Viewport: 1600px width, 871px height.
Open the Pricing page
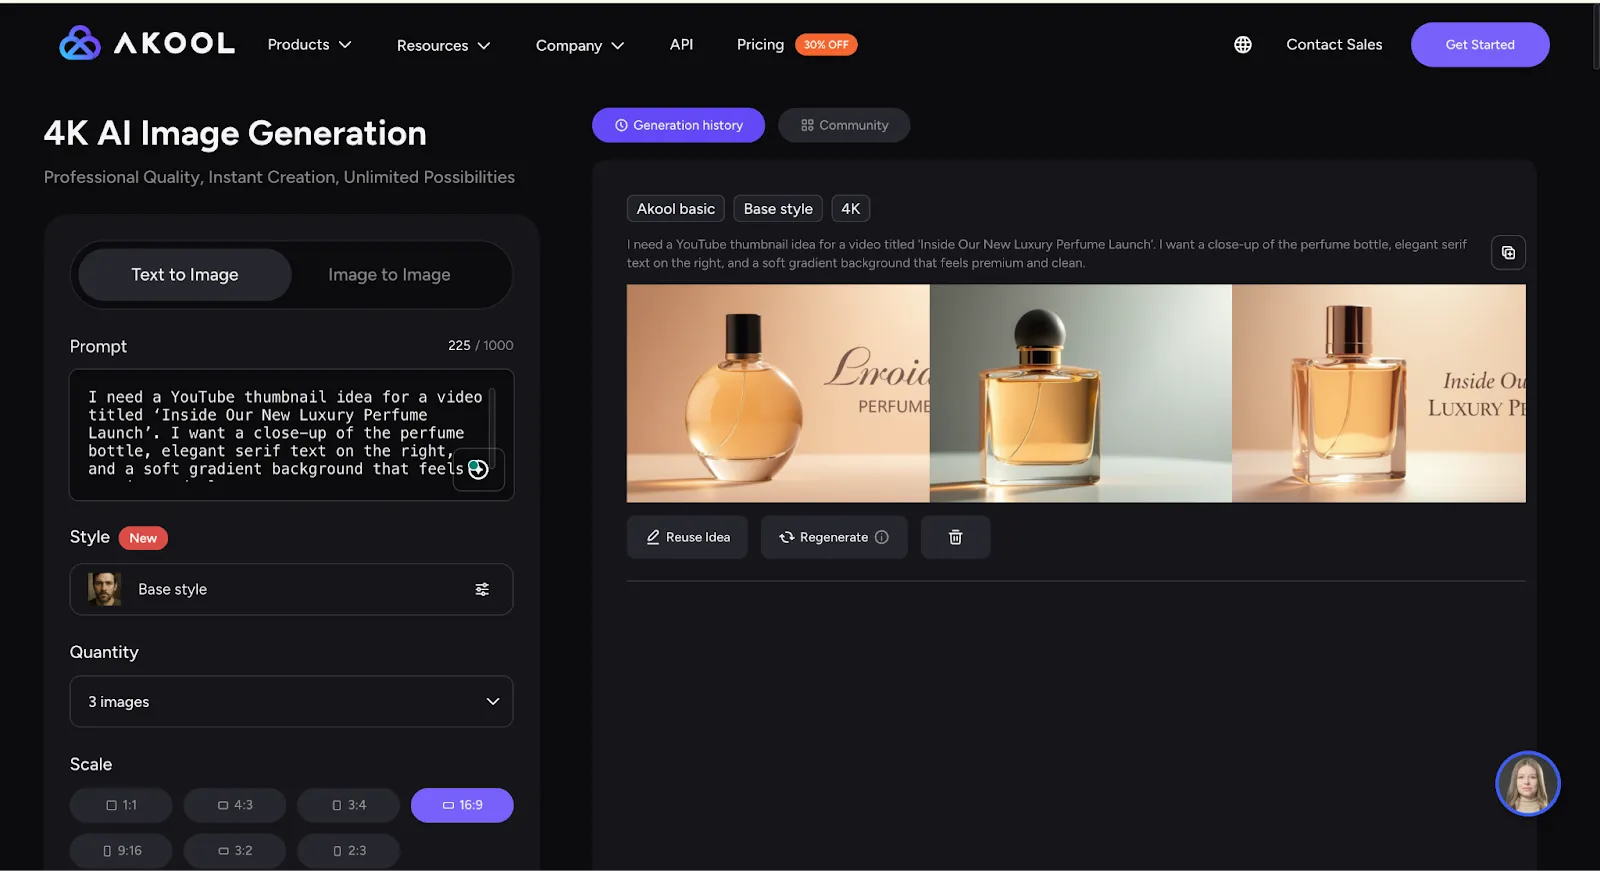(x=760, y=44)
